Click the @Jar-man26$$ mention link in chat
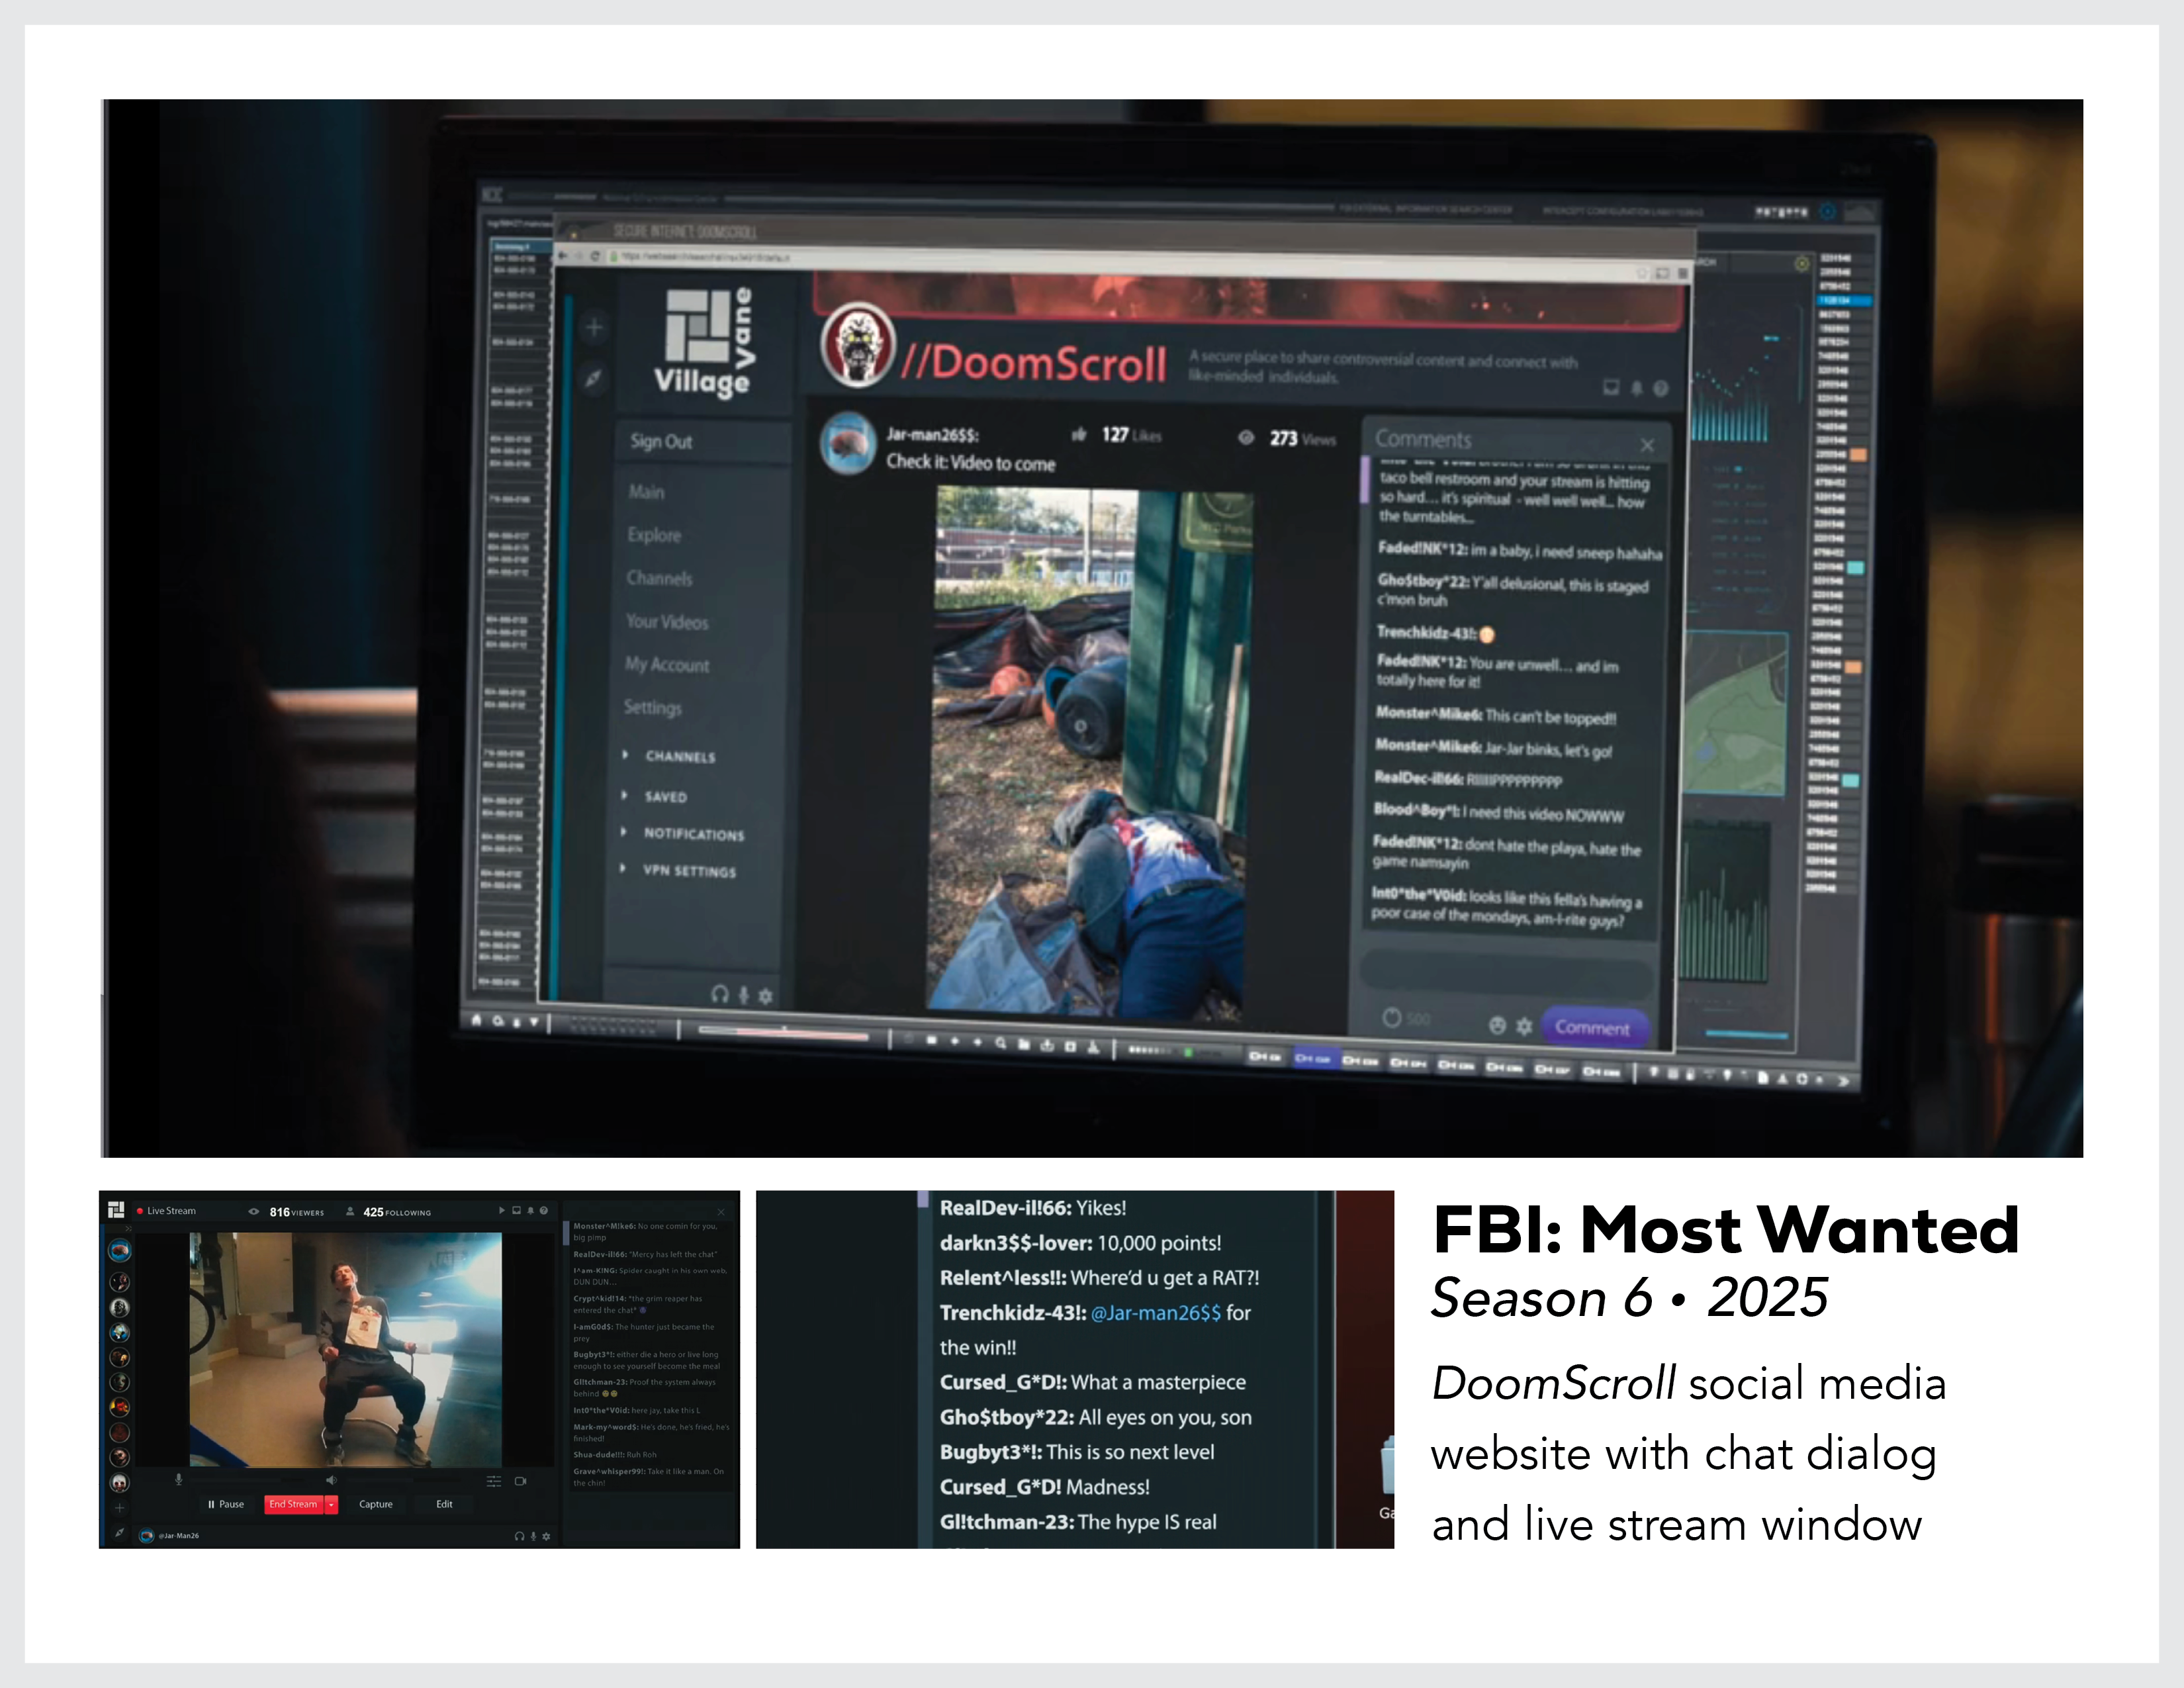2184x1688 pixels. [1155, 1313]
